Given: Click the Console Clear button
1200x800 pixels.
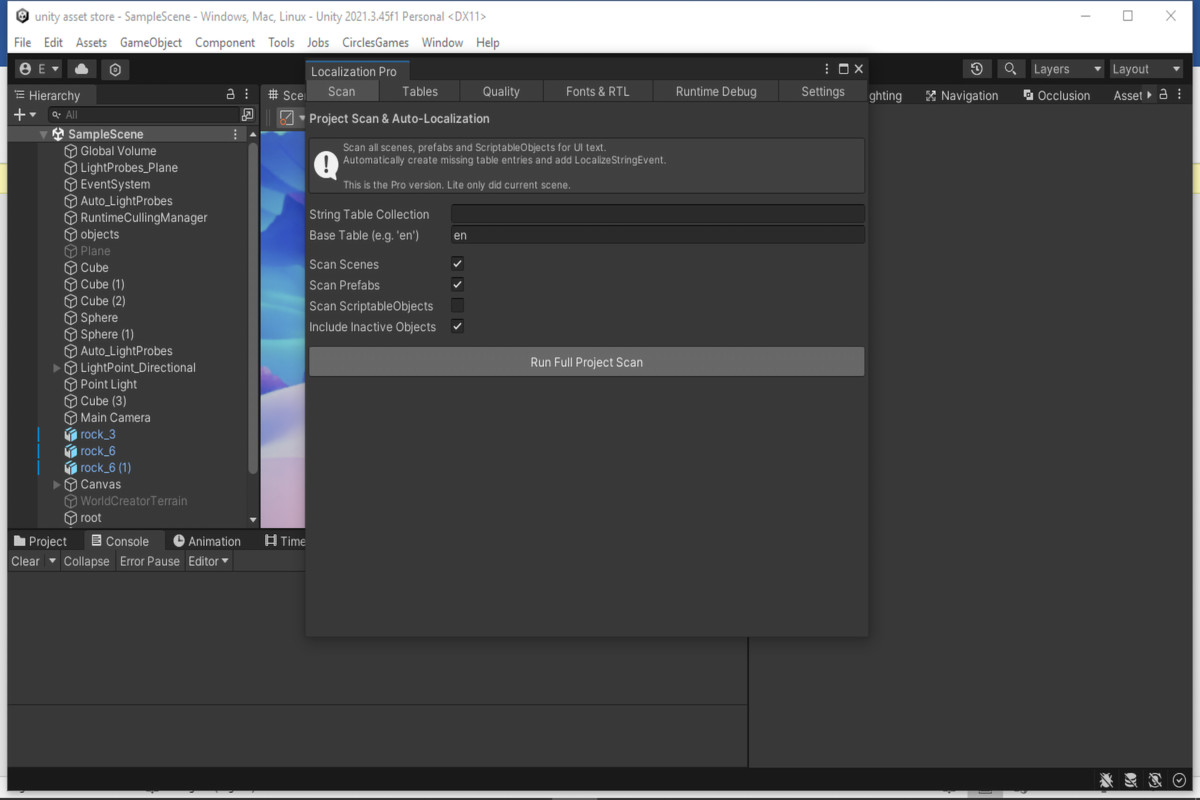Looking at the screenshot, I should click(25, 561).
